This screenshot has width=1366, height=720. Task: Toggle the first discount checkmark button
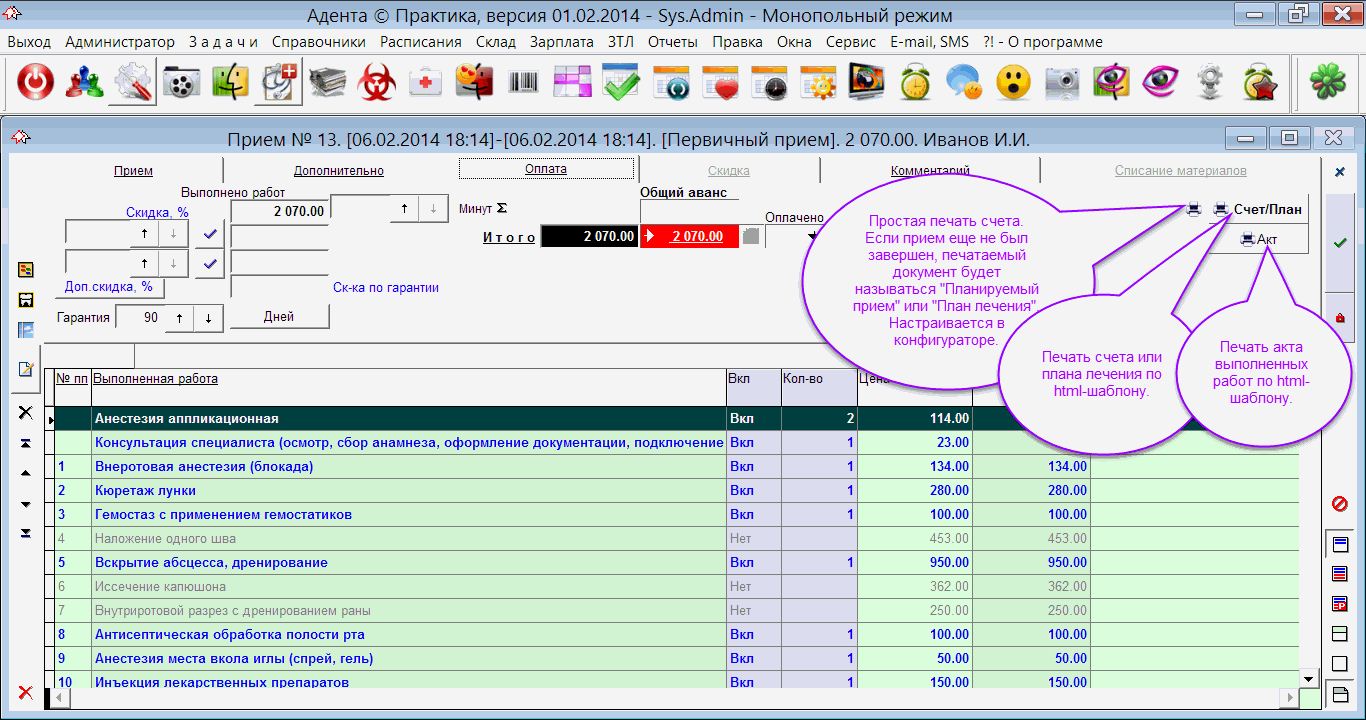(x=210, y=234)
